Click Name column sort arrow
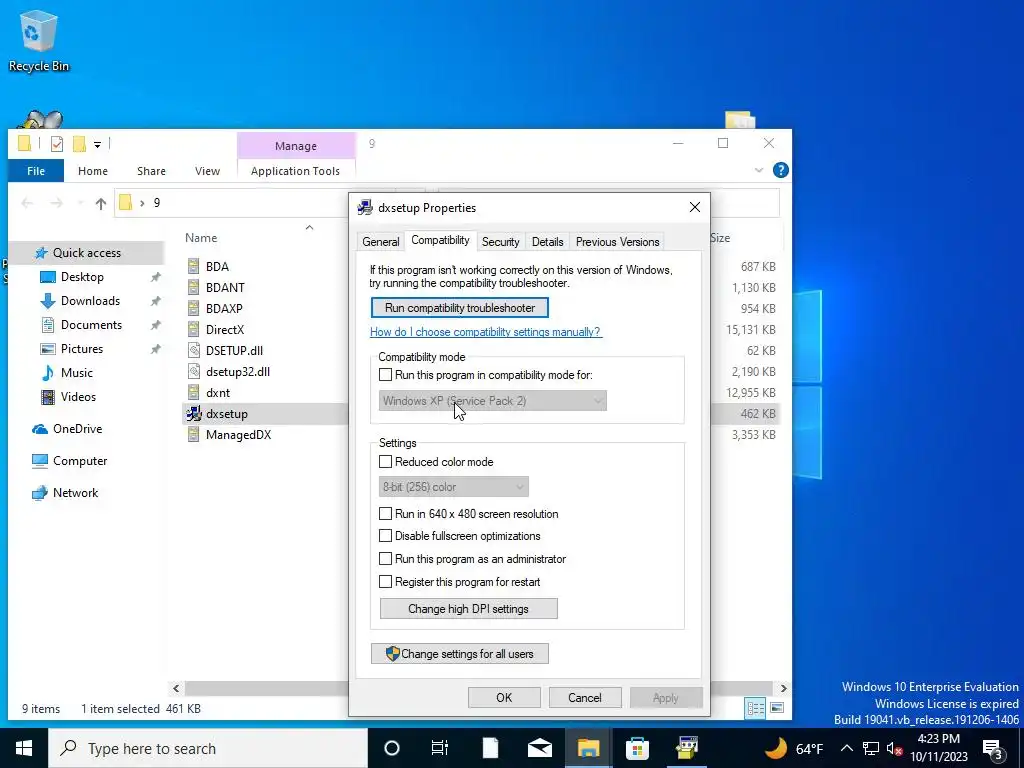Image resolution: width=1024 pixels, height=768 pixels. coord(310,227)
